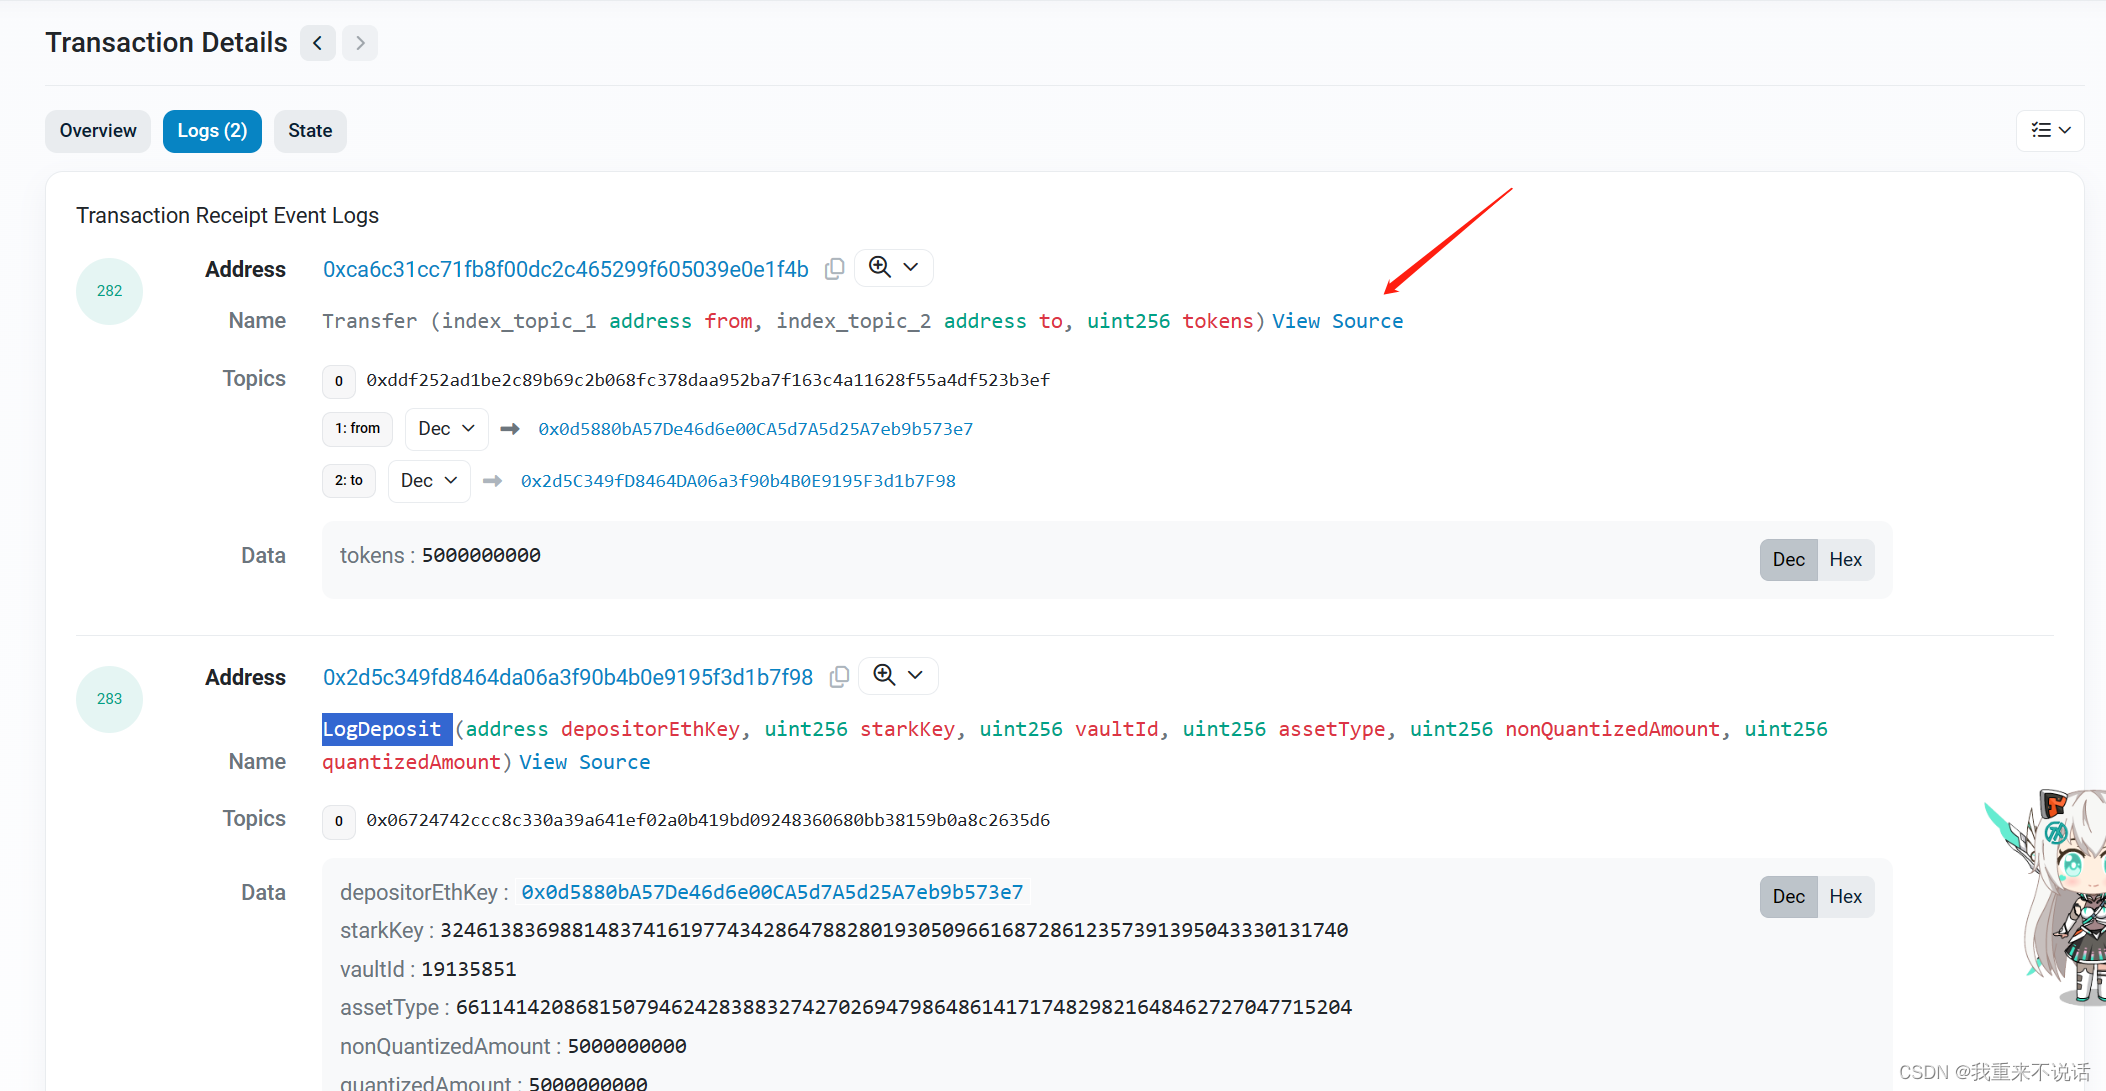Open list view options menu

pyautogui.click(x=2049, y=131)
